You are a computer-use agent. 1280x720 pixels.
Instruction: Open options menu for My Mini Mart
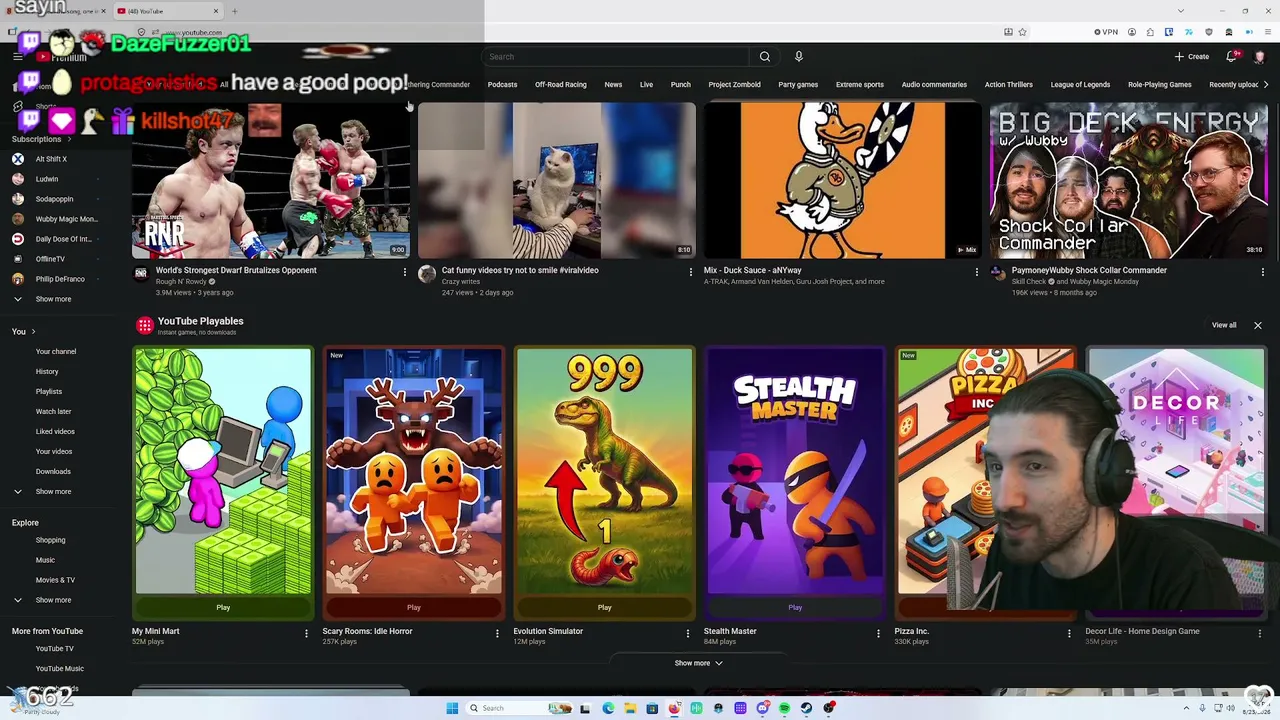(x=306, y=633)
